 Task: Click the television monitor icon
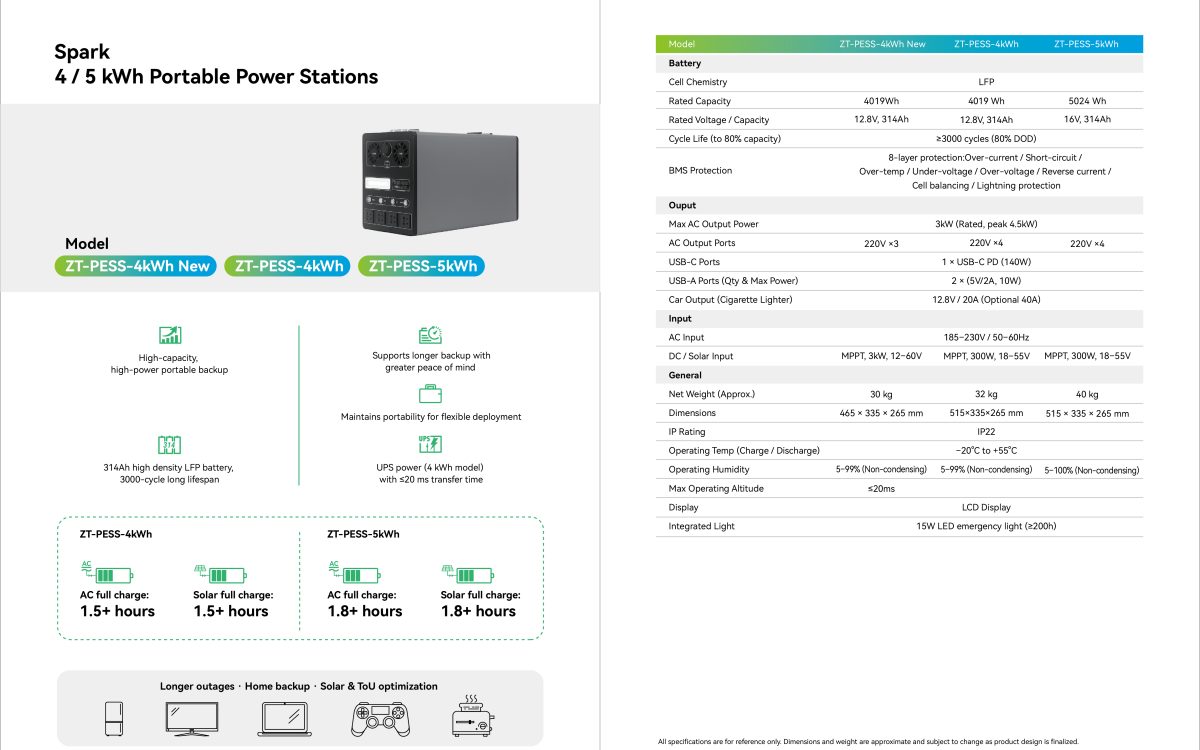click(192, 717)
